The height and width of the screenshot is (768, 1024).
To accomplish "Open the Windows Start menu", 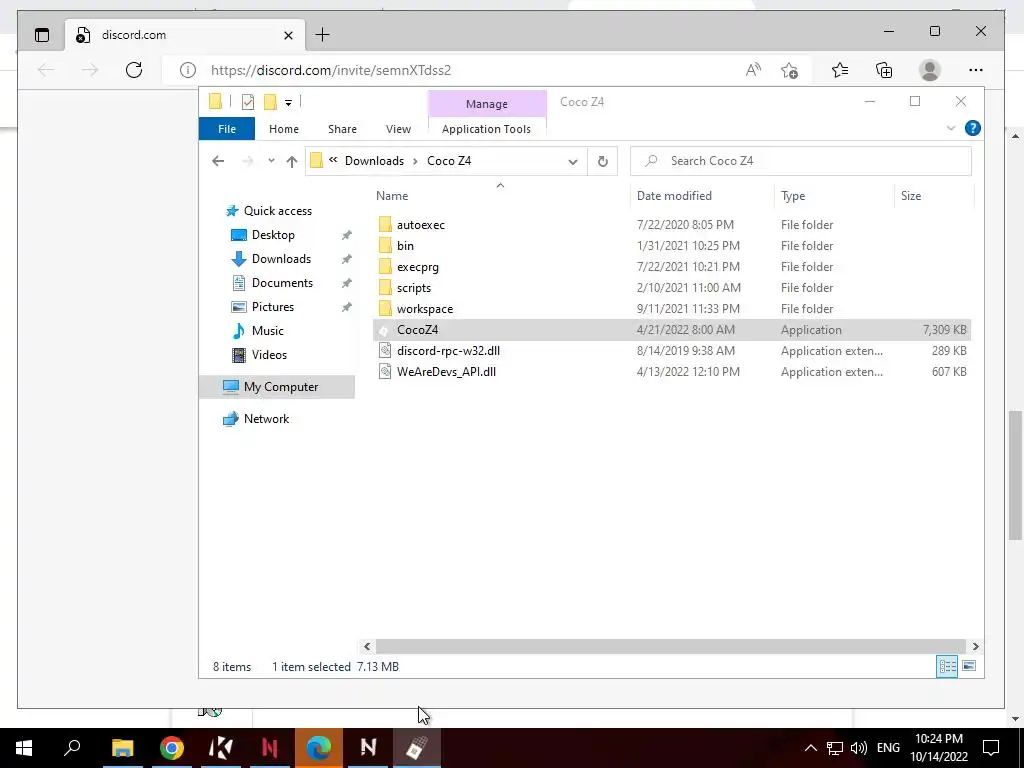I will pos(24,748).
